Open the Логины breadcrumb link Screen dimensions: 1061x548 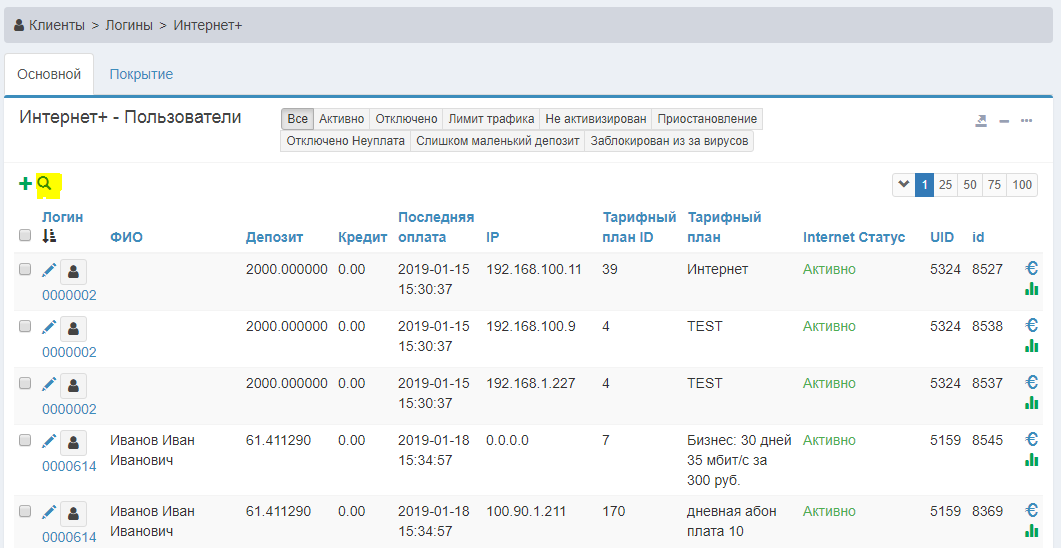[x=129, y=25]
